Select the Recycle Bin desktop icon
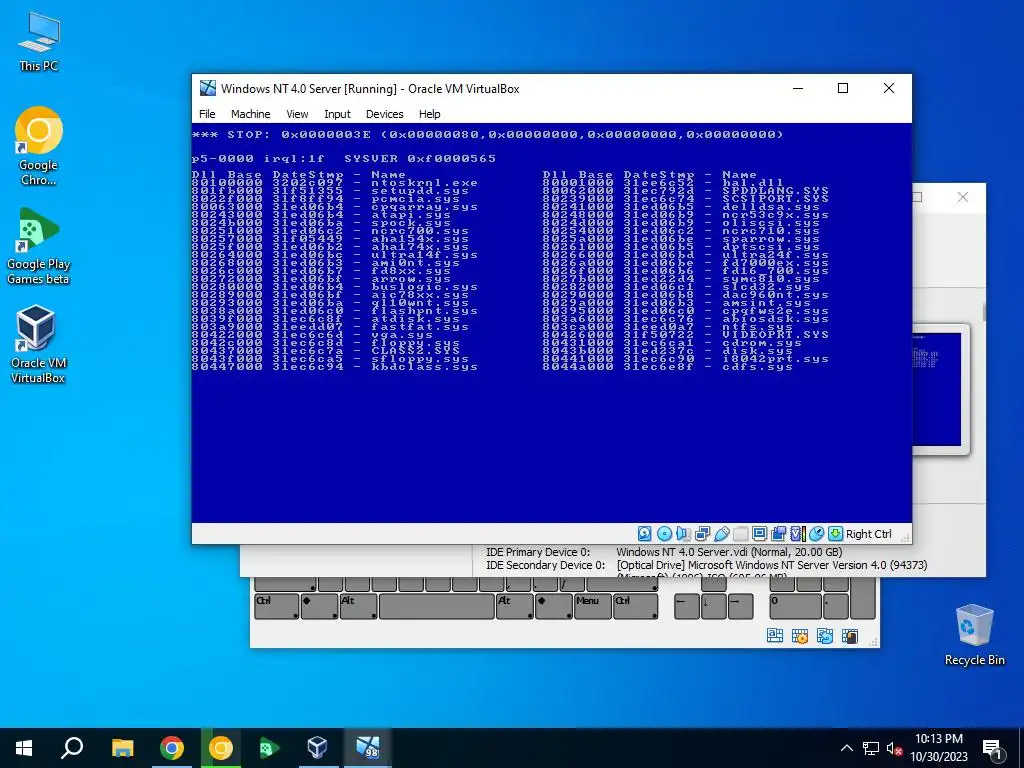The image size is (1024, 768). [x=974, y=635]
